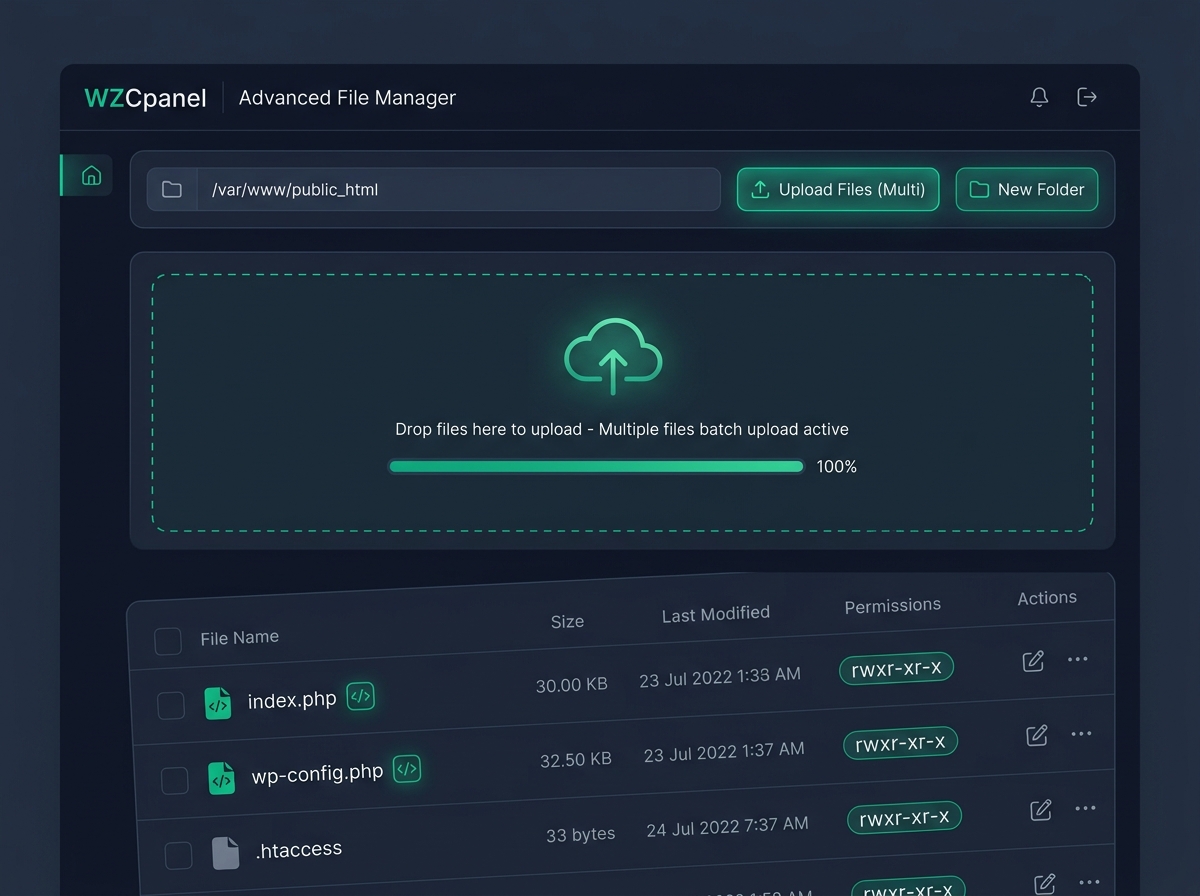Click the /var/www/public_html path field
This screenshot has width=1200, height=896.
pyautogui.click(x=434, y=189)
